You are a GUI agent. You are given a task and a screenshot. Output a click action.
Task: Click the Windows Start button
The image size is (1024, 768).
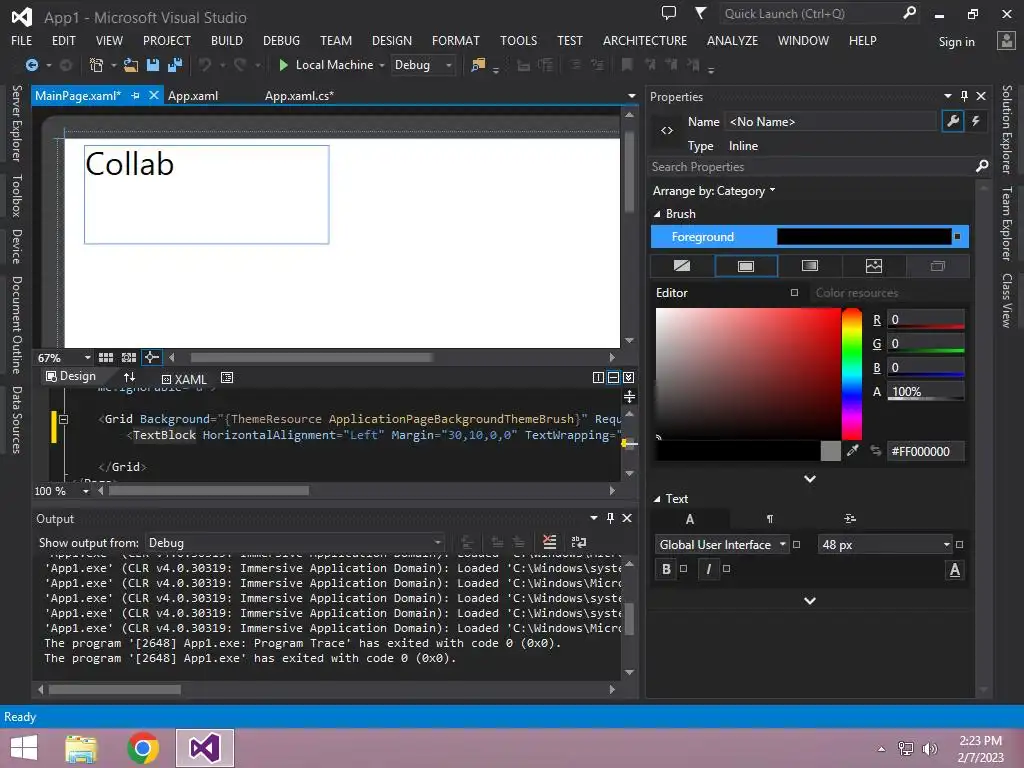point(24,748)
